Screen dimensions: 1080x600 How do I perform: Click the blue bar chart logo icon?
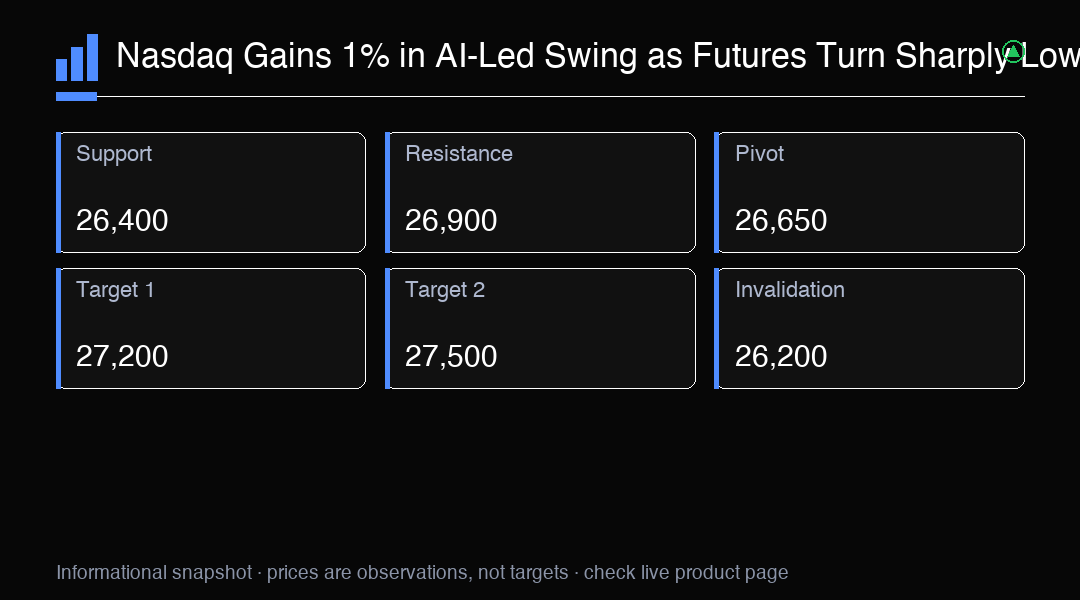pyautogui.click(x=77, y=57)
